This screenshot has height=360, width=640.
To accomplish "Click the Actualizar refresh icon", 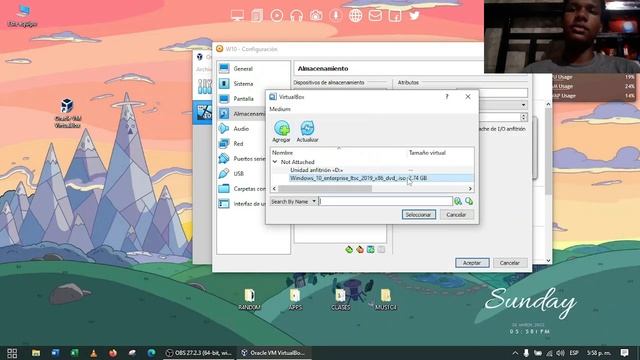I will 307,131.
